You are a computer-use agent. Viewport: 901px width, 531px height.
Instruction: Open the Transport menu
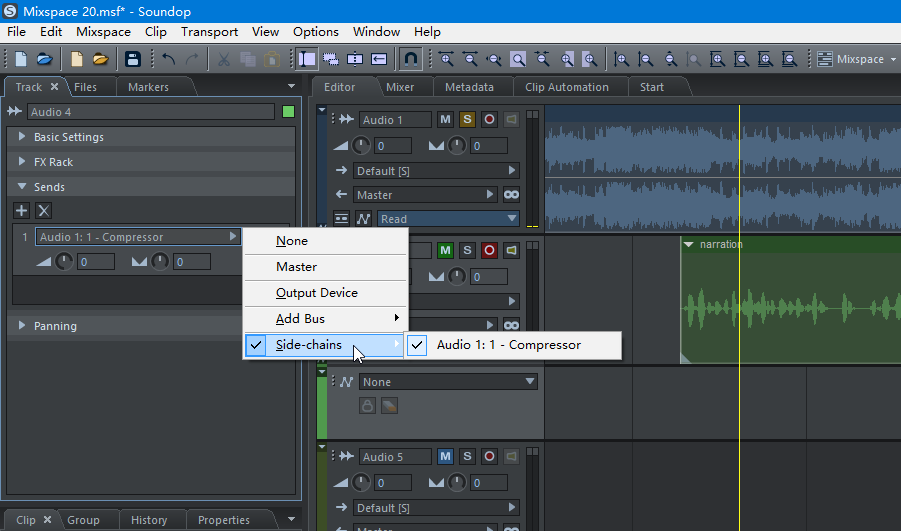click(x=209, y=32)
